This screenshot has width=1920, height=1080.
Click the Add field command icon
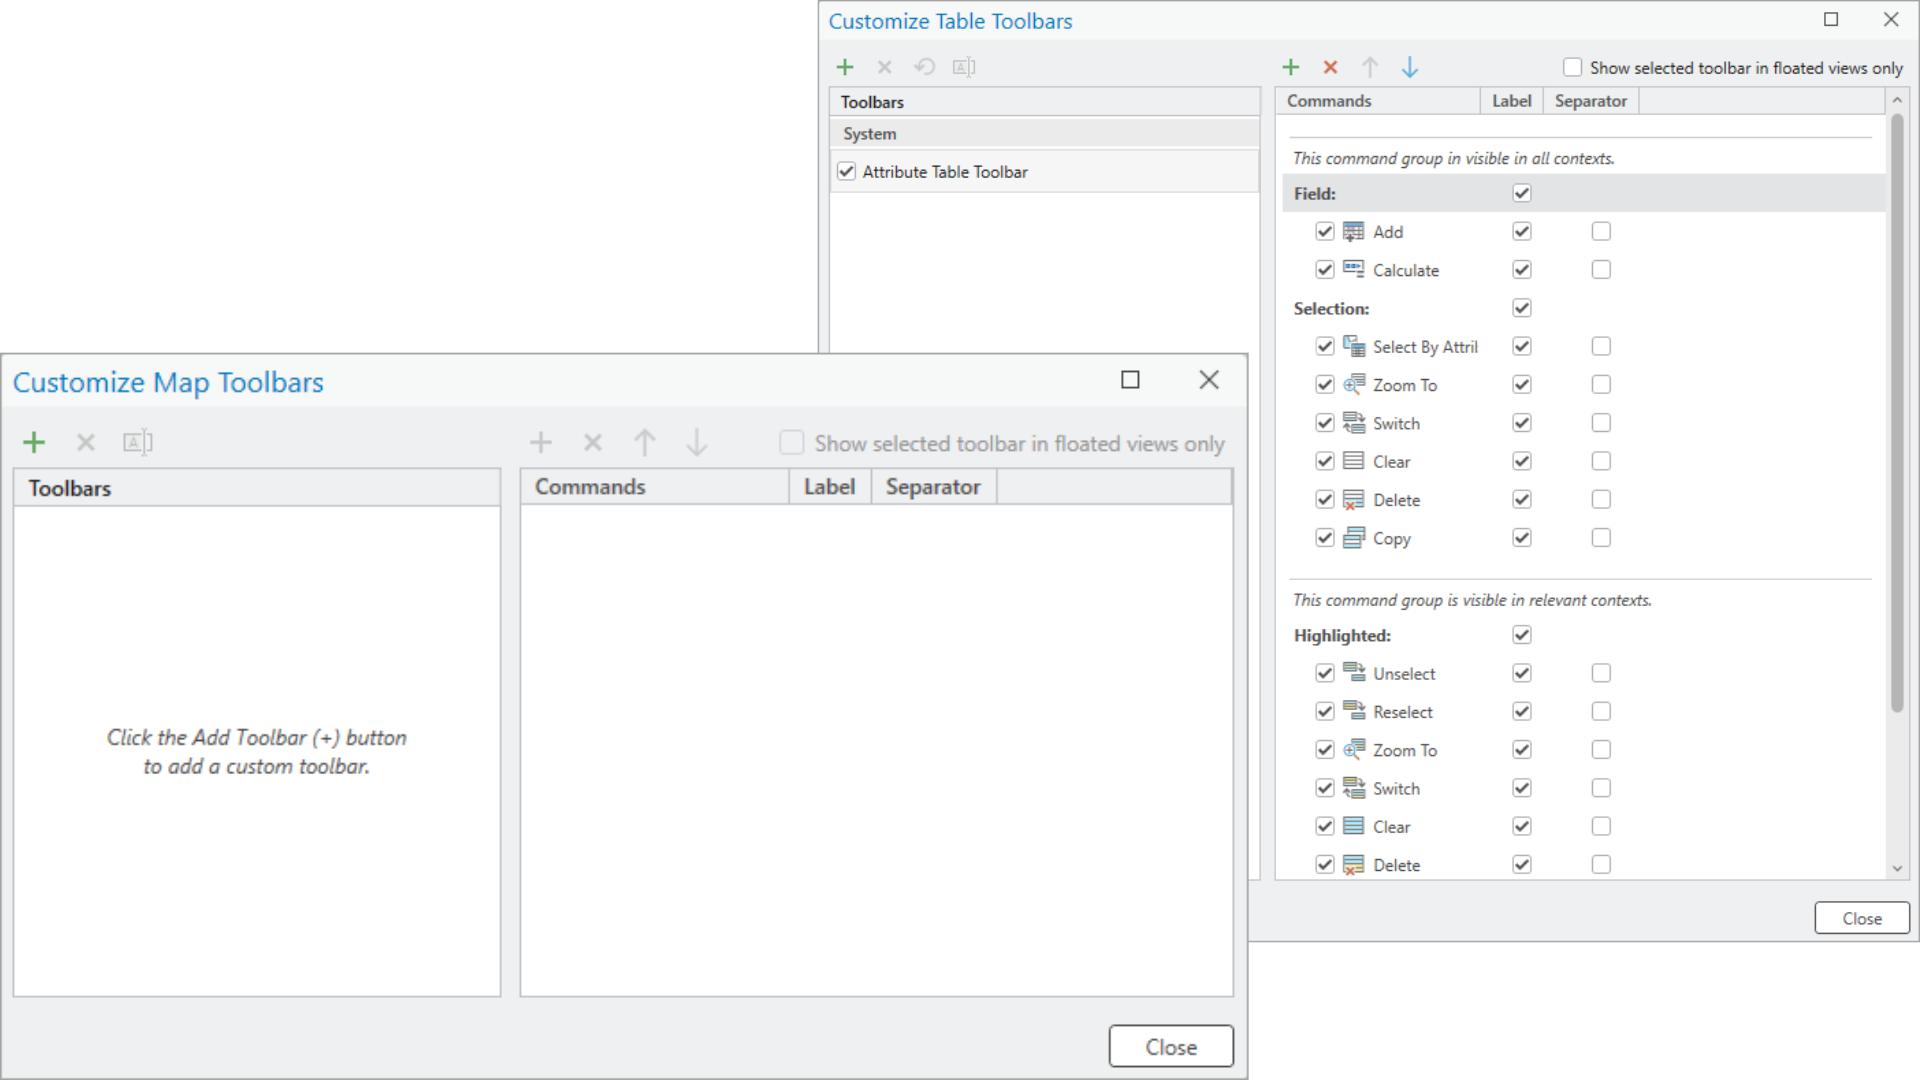coord(1353,232)
